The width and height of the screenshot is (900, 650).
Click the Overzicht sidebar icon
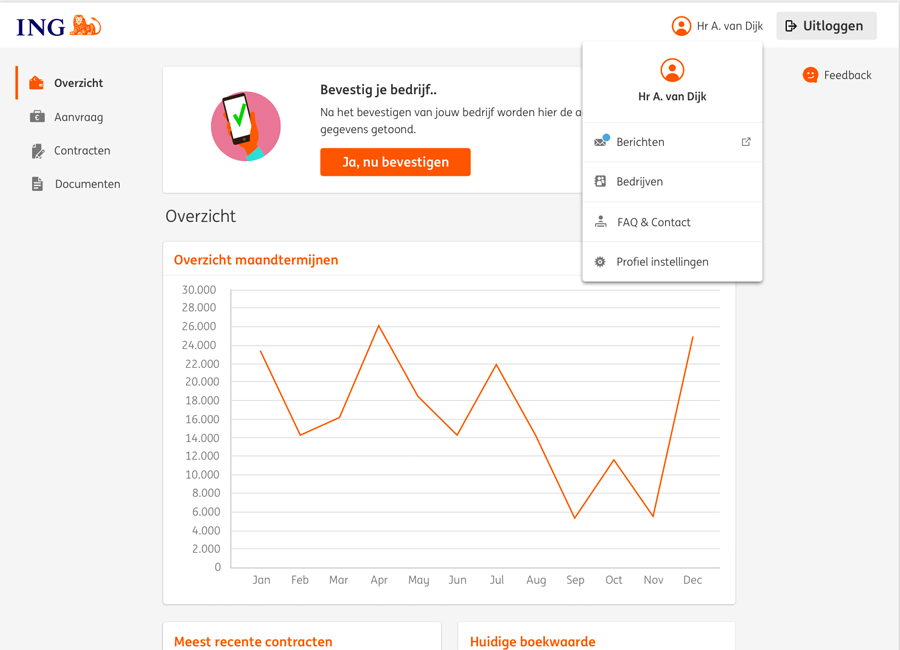pos(37,83)
